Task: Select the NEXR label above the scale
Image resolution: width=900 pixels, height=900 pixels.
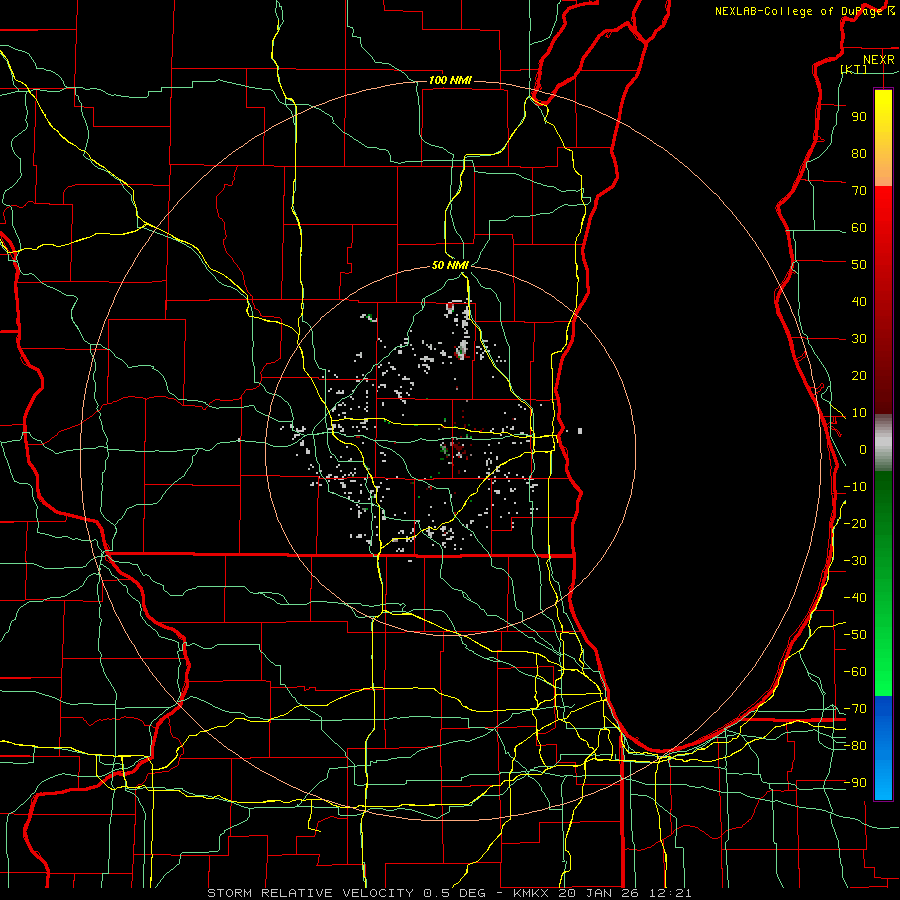Action: pyautogui.click(x=879, y=60)
